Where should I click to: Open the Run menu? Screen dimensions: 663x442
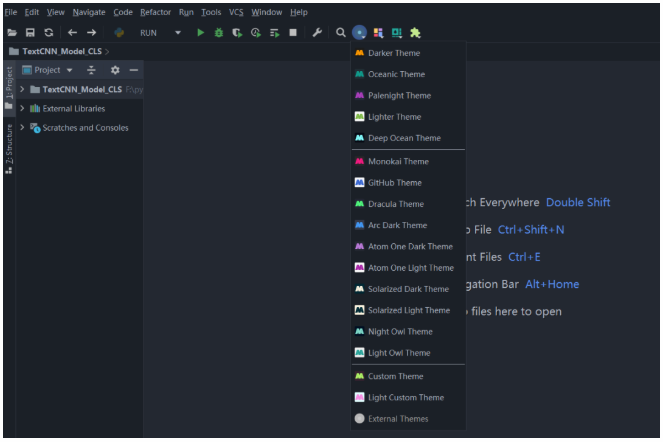click(x=186, y=12)
